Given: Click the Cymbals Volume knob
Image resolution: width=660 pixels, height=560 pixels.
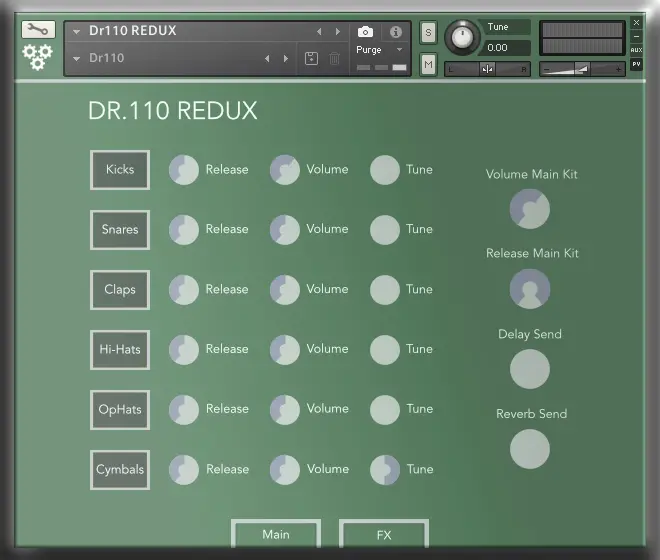Looking at the screenshot, I should [x=285, y=469].
